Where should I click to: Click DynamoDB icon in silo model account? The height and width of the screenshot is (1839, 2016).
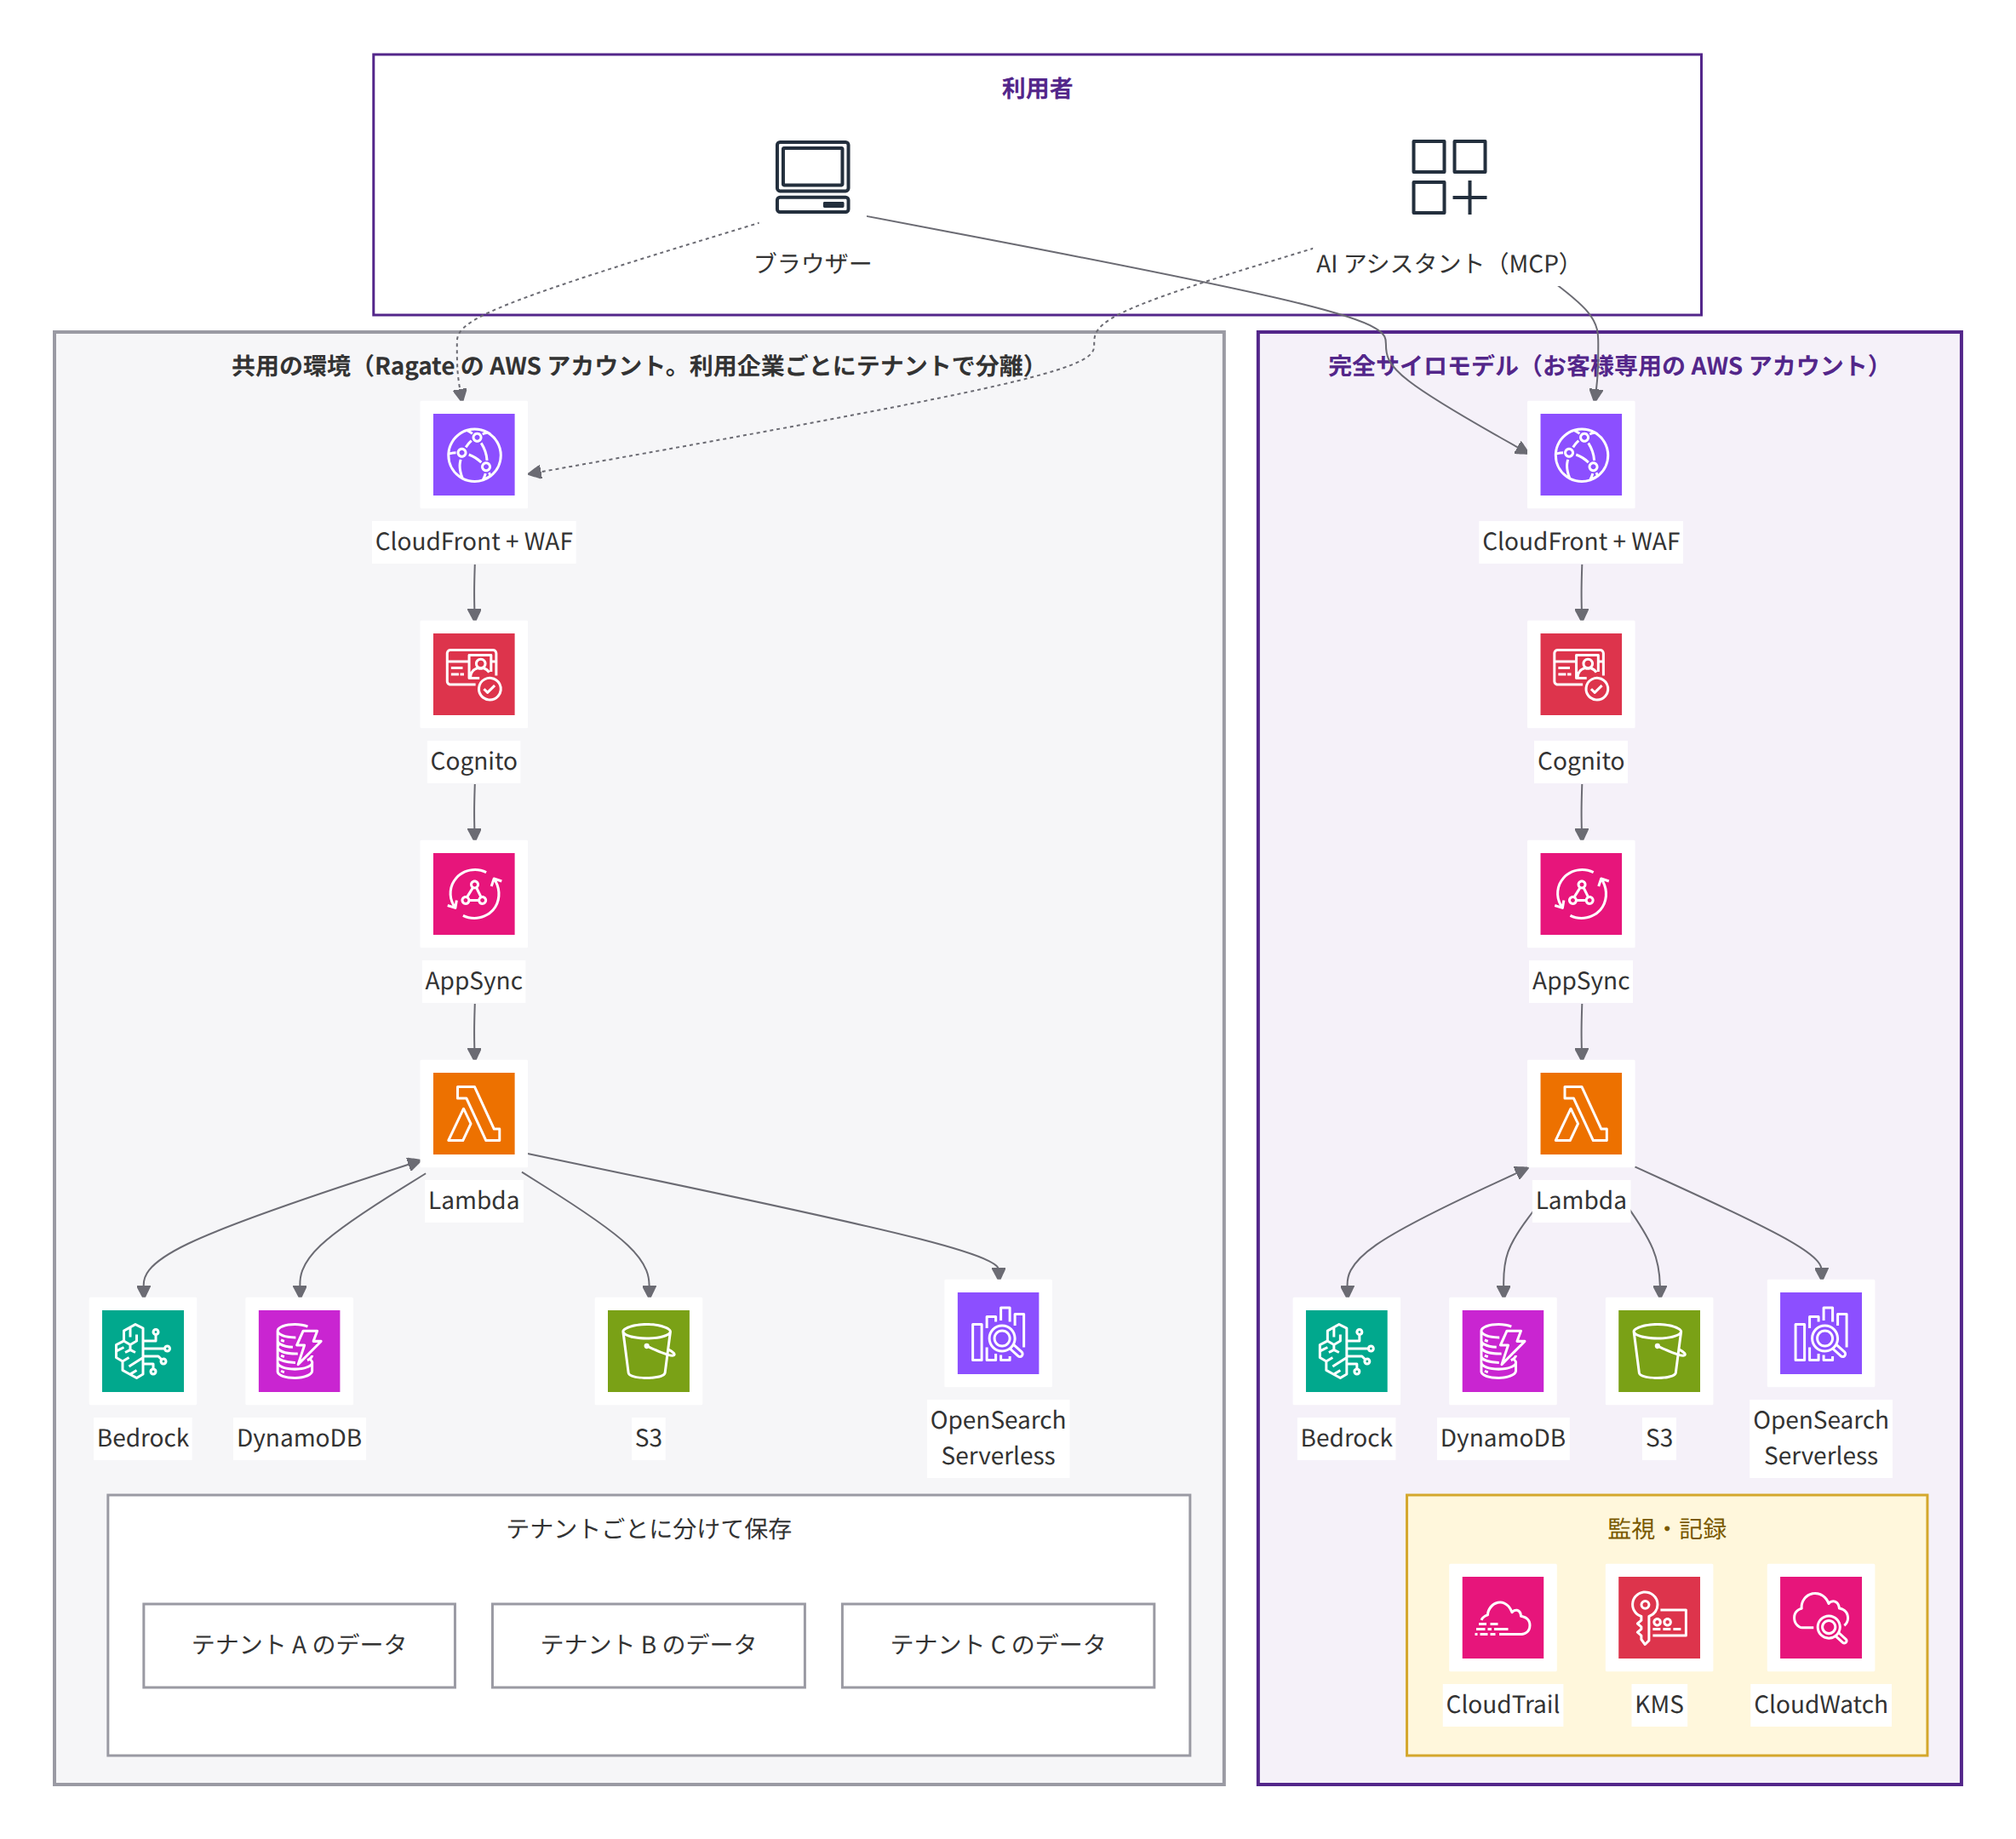tap(1502, 1351)
